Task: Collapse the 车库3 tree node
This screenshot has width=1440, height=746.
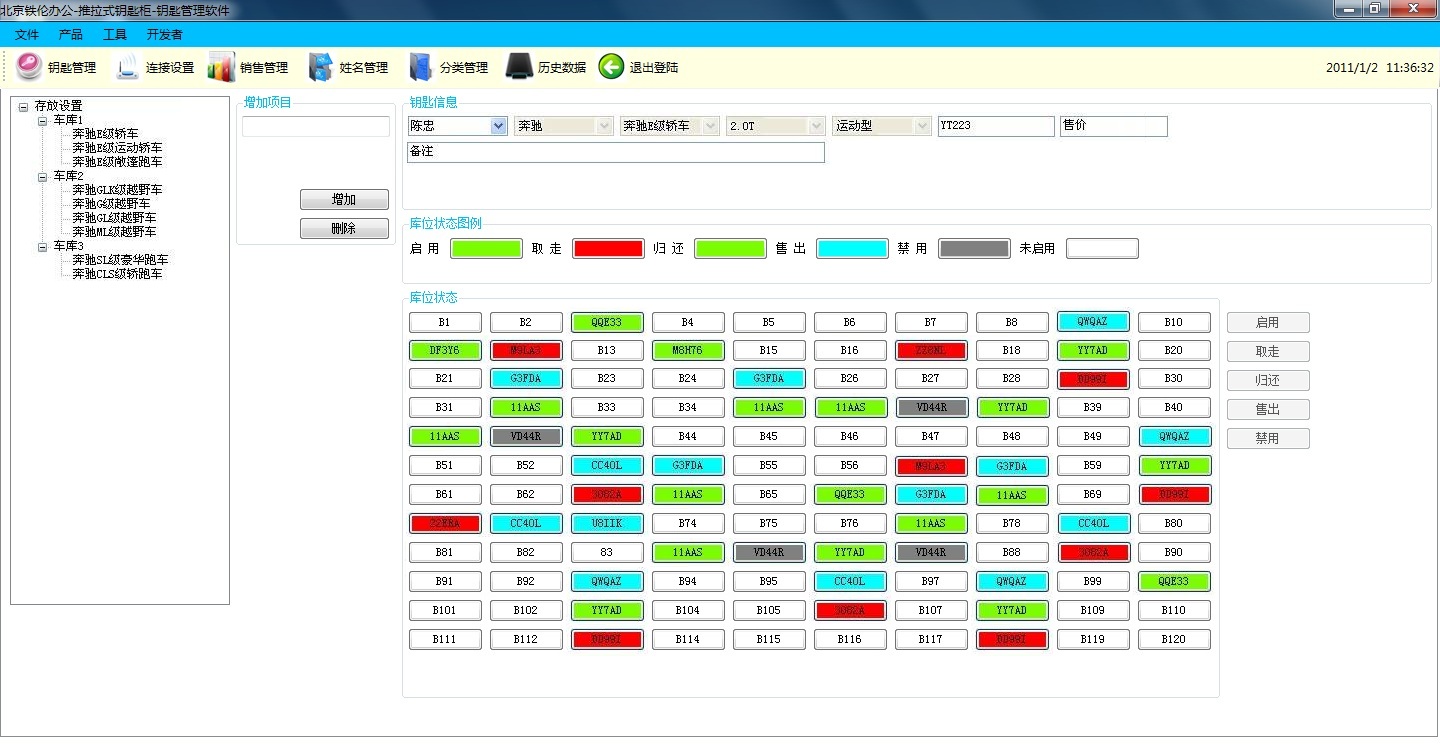Action: [x=43, y=246]
